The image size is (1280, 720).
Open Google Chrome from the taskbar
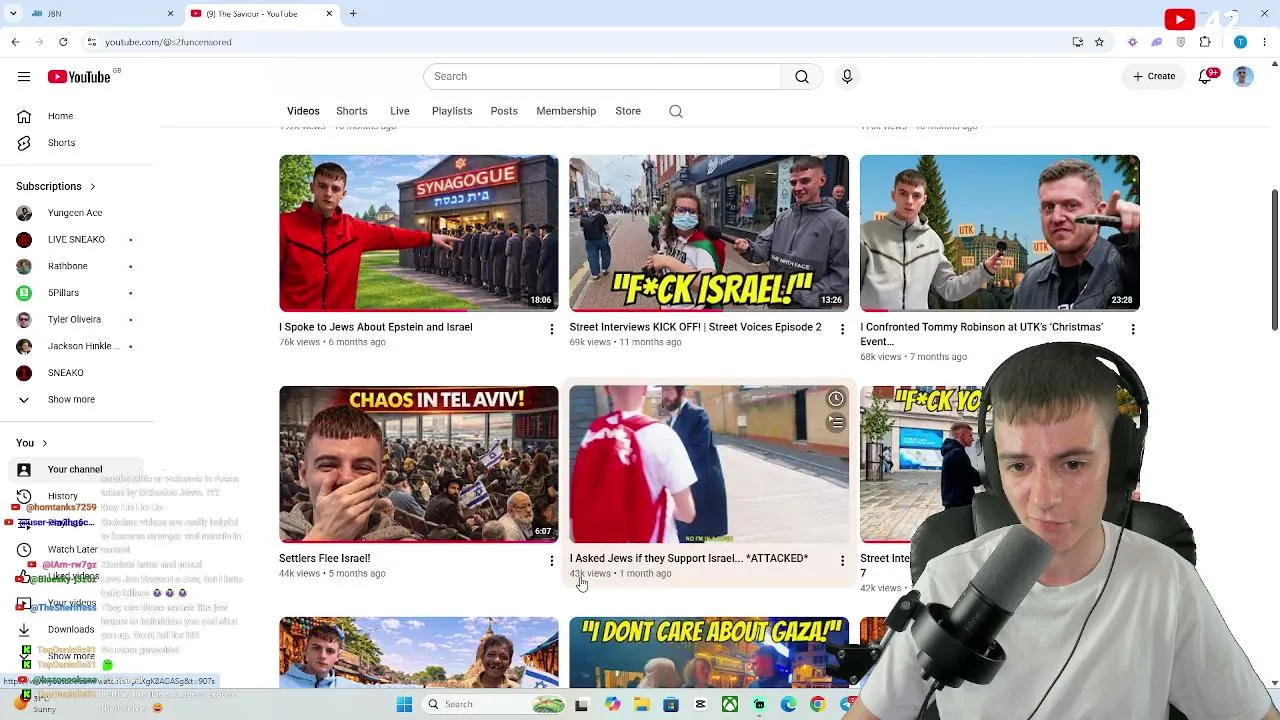(x=817, y=704)
